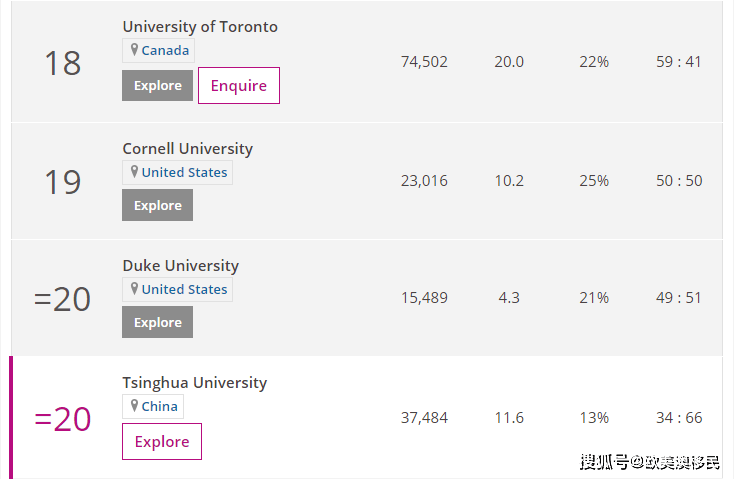Click Tsinghua's =20 rank number
734x479 pixels.
click(x=62, y=419)
